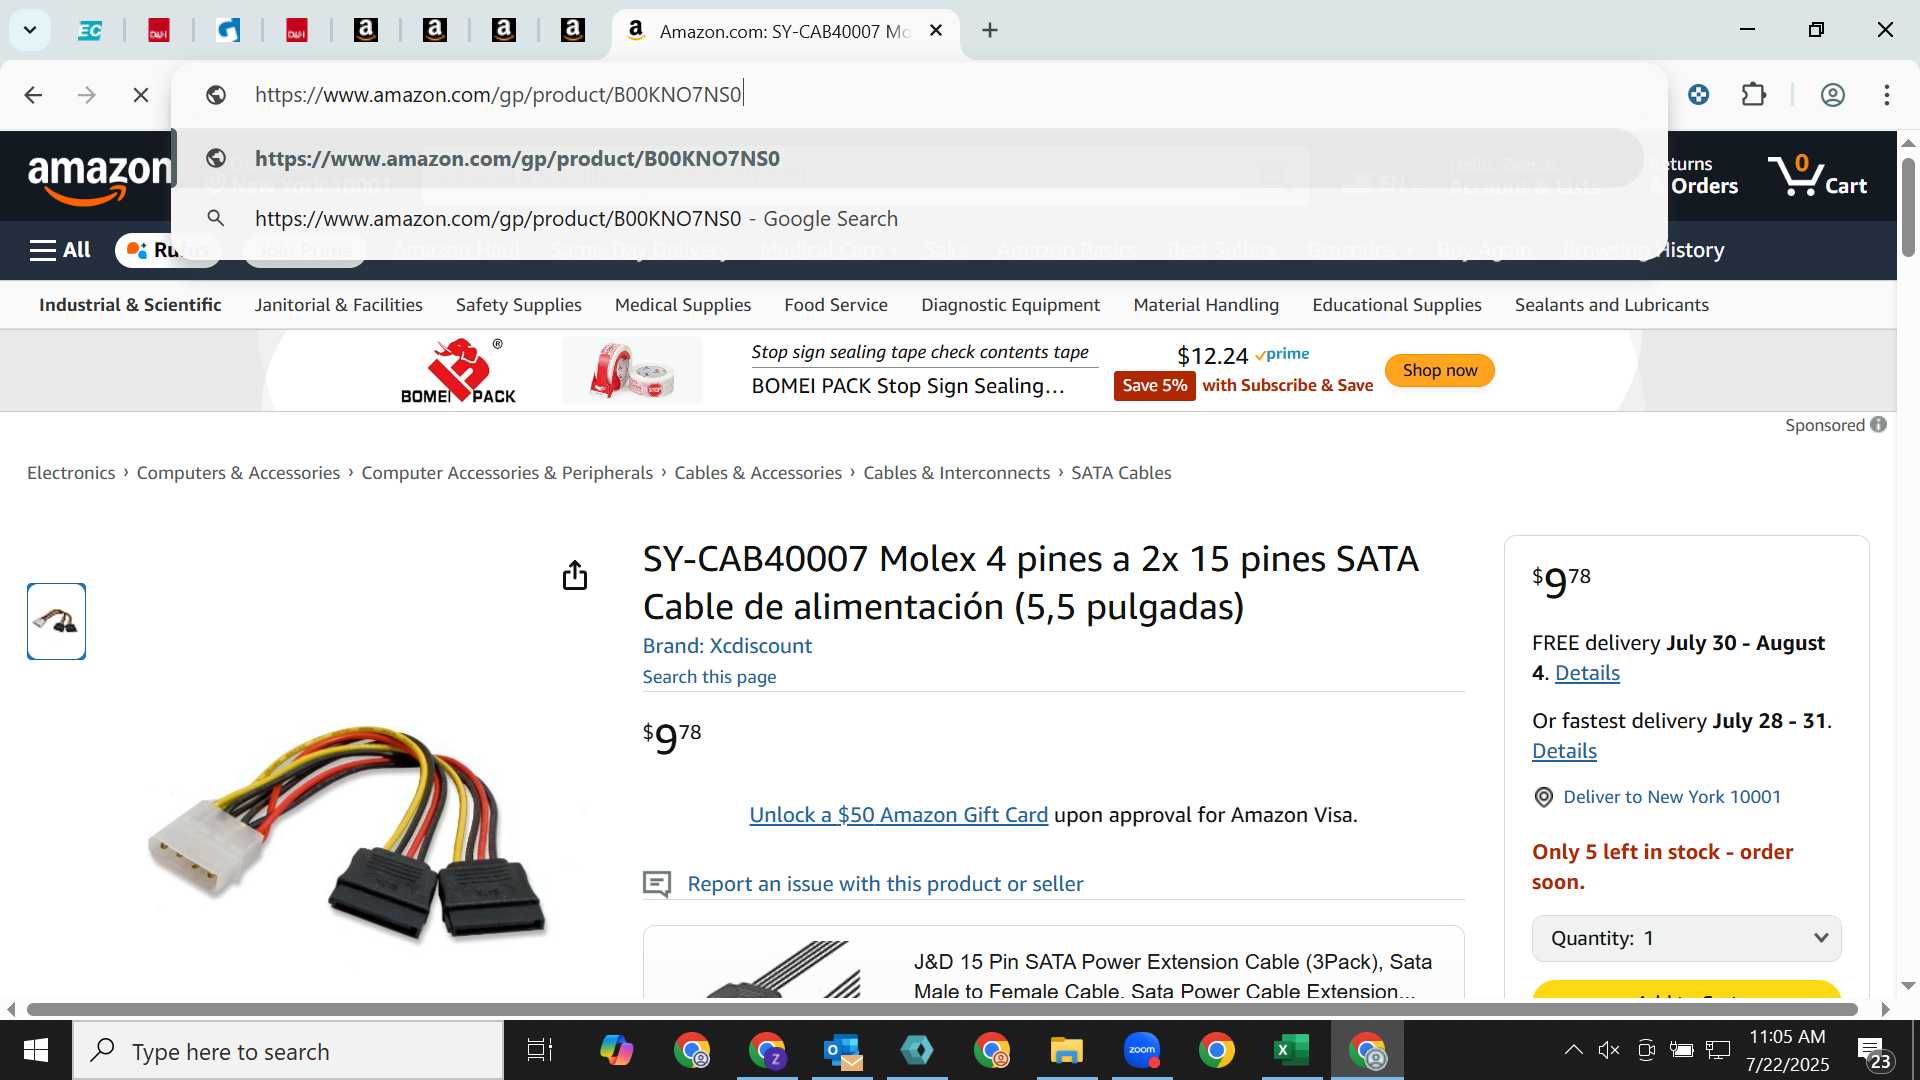Viewport: 1920px width, 1080px height.
Task: Open a new browser tab
Action: (x=990, y=31)
